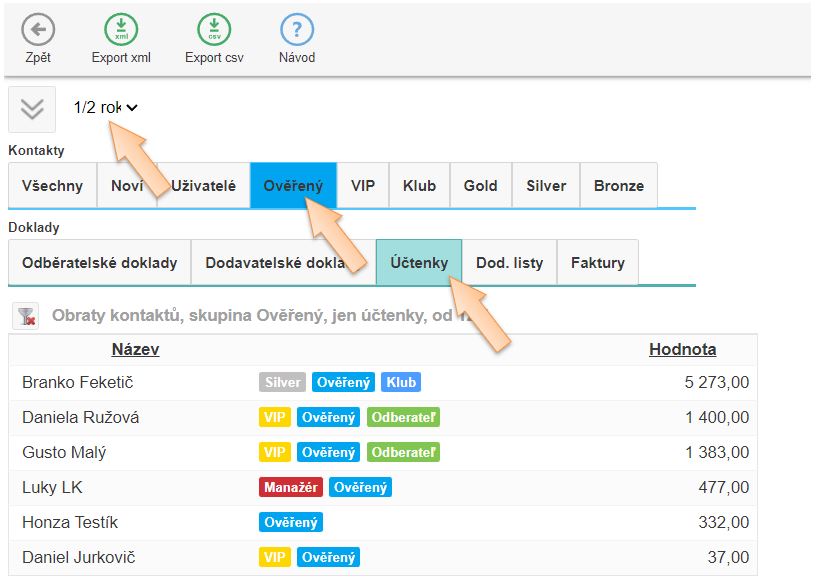Screen dimensions: 828x587
Task: Click the red Manažér tag on Luky LK
Action: (x=289, y=488)
